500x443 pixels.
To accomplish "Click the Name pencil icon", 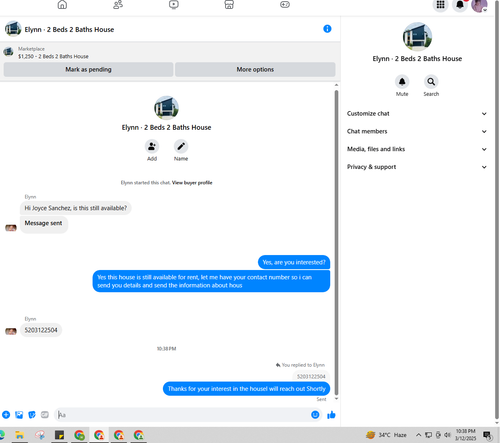I will pyautogui.click(x=181, y=146).
